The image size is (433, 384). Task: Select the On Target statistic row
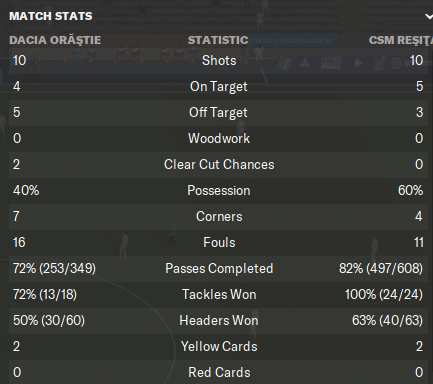point(218,87)
